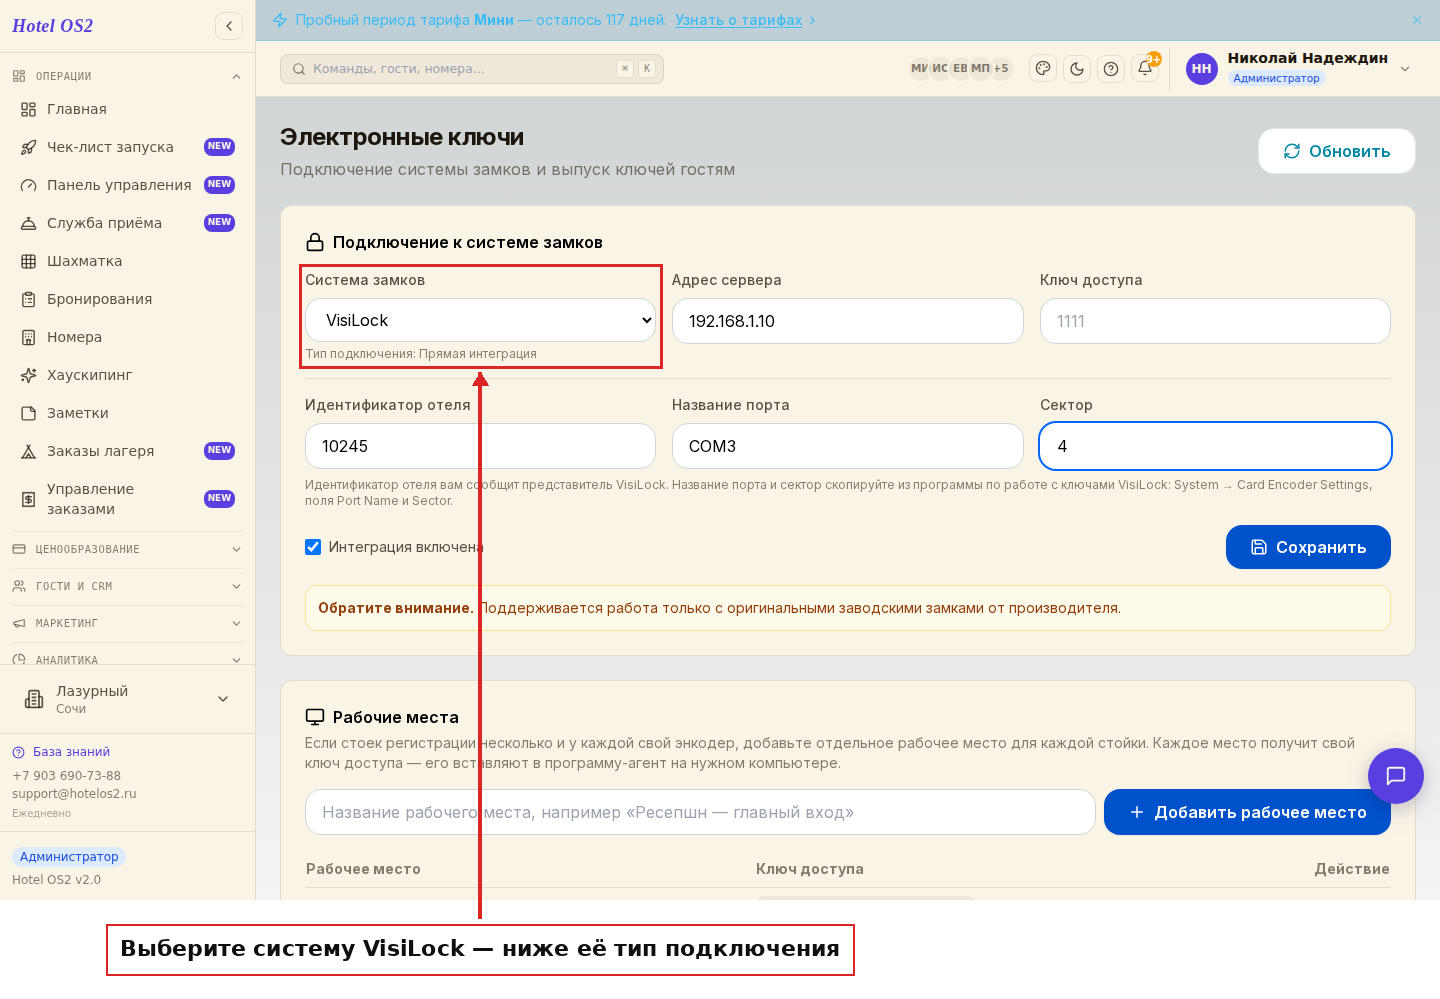Open the color theme palette
The image size is (1440, 999).
click(1043, 69)
